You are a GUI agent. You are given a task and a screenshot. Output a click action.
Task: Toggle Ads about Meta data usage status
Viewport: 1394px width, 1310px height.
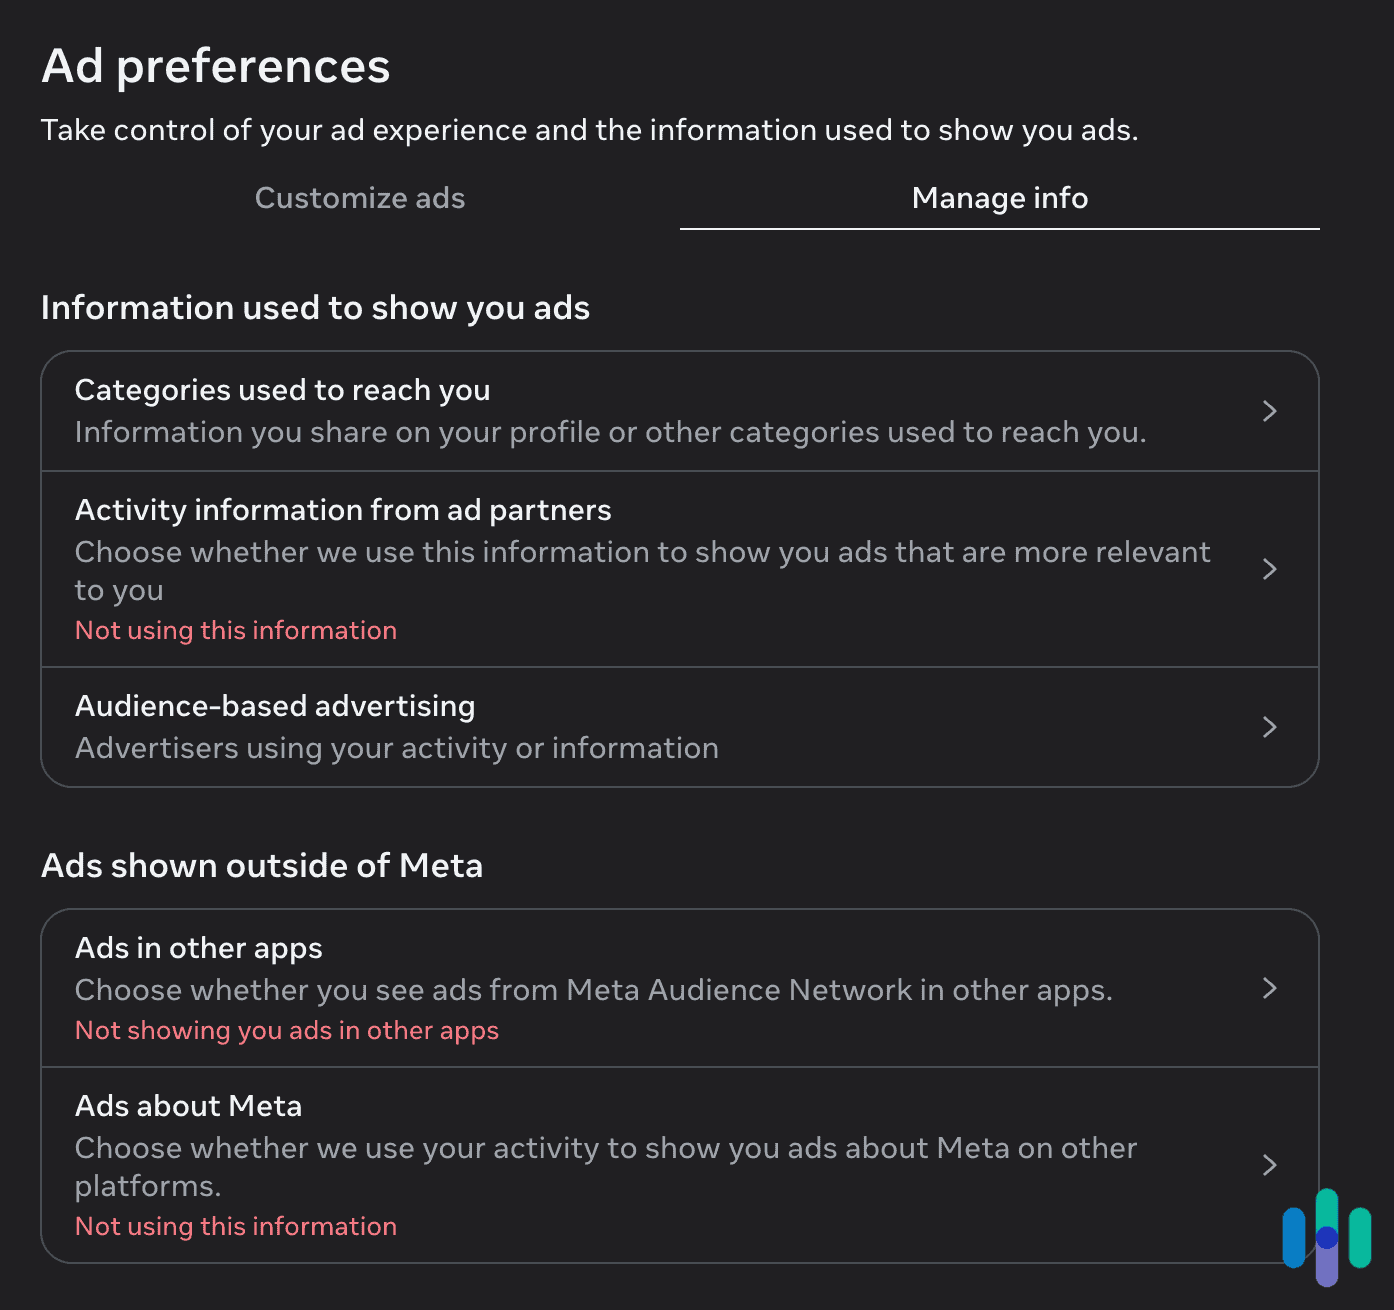(x=235, y=1226)
